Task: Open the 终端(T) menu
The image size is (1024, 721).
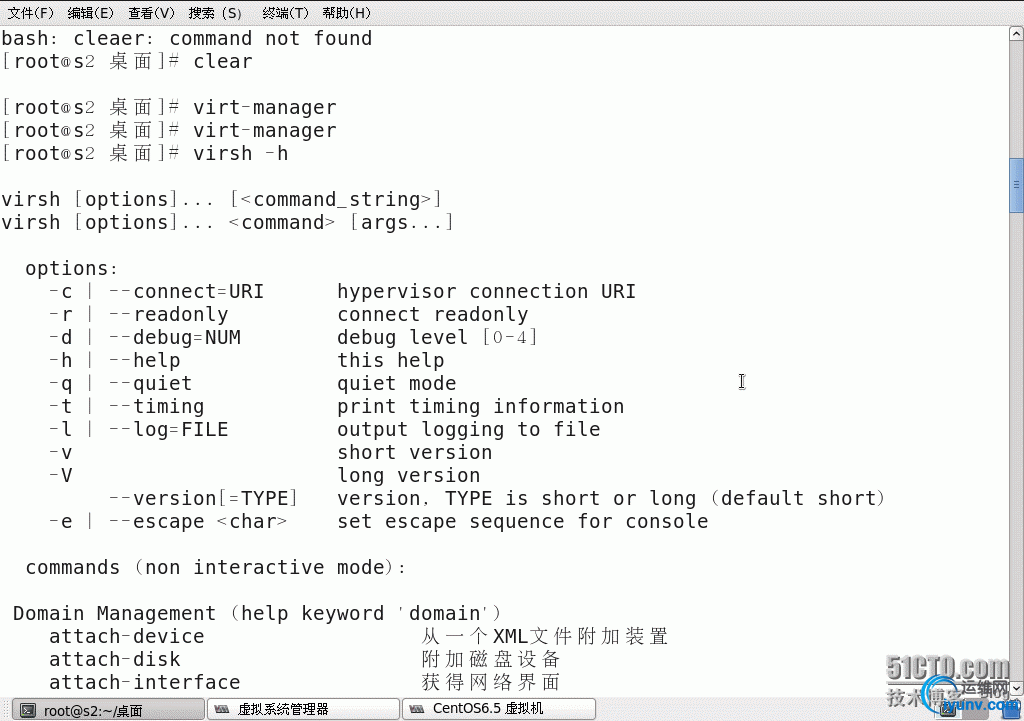Action: coord(285,13)
